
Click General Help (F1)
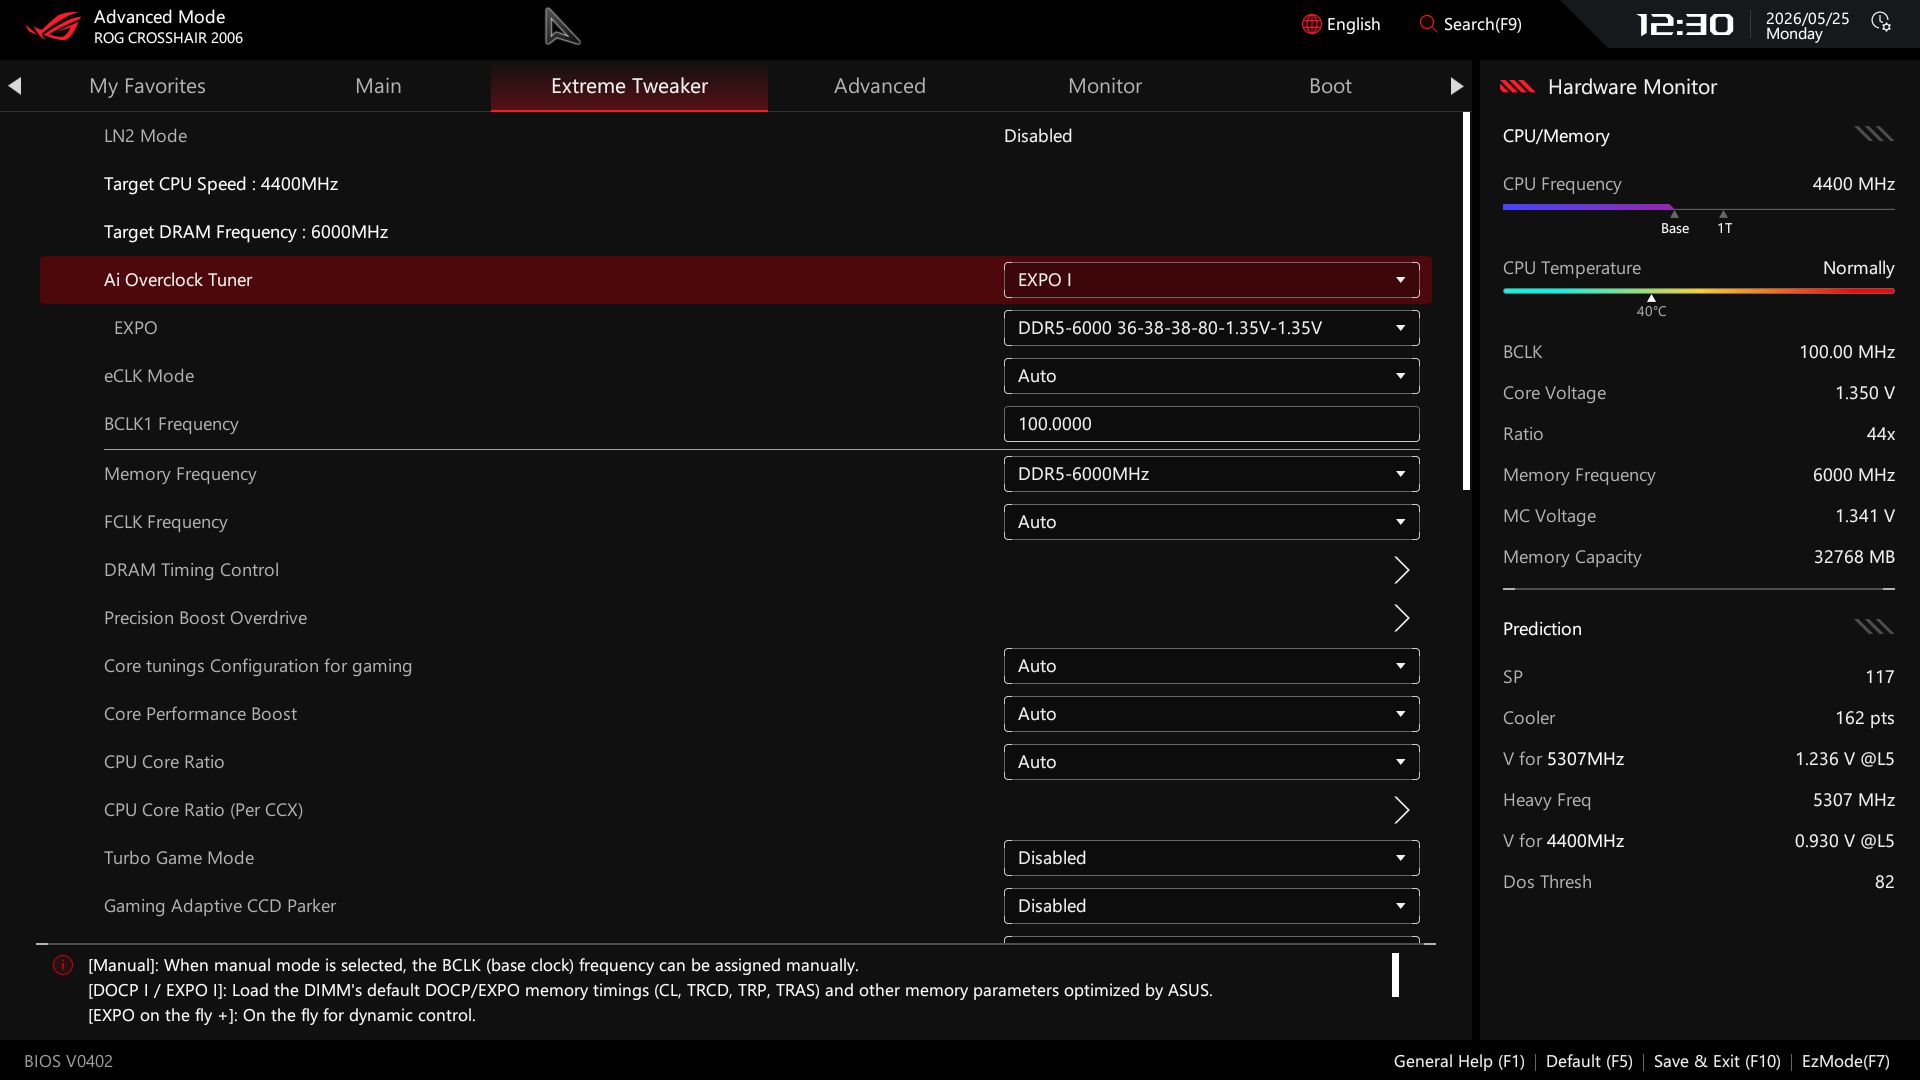point(1459,1061)
